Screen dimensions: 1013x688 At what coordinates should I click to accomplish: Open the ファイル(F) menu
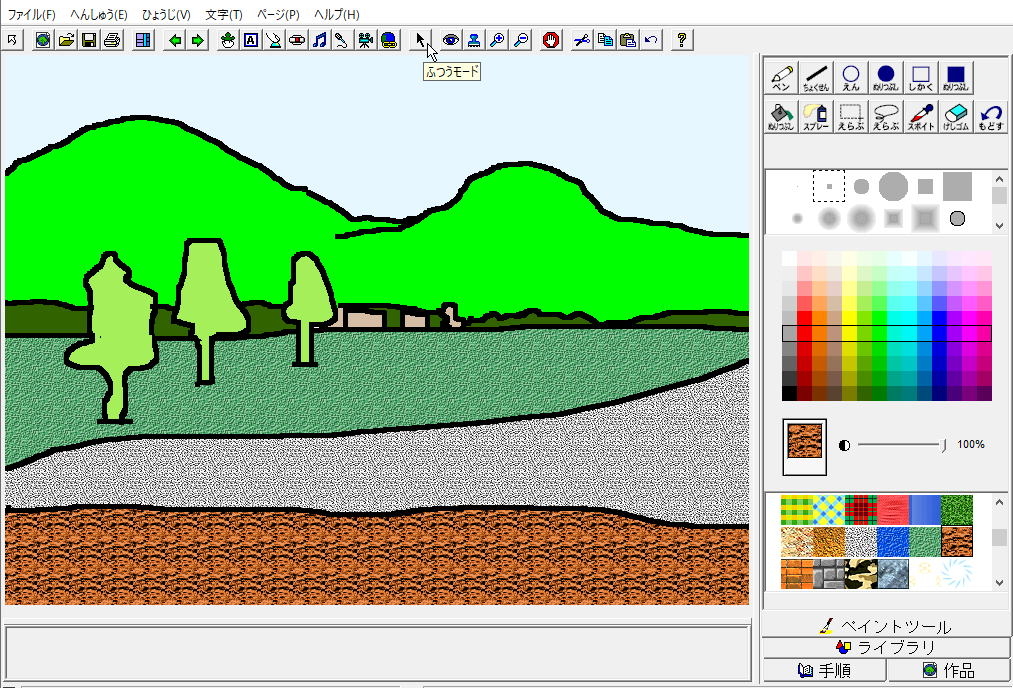click(32, 15)
